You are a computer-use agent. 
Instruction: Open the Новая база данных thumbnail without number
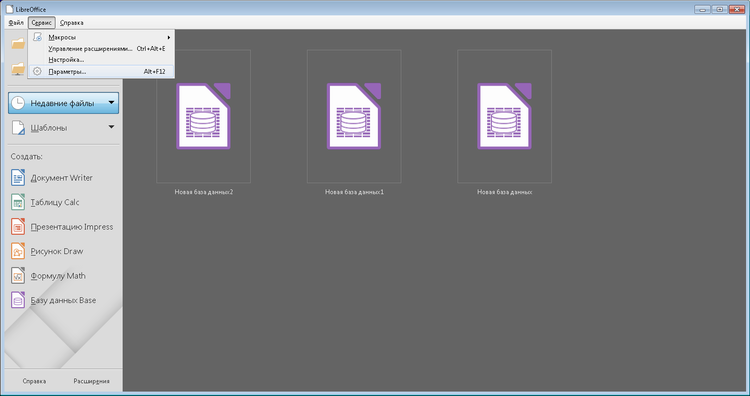tap(505, 116)
